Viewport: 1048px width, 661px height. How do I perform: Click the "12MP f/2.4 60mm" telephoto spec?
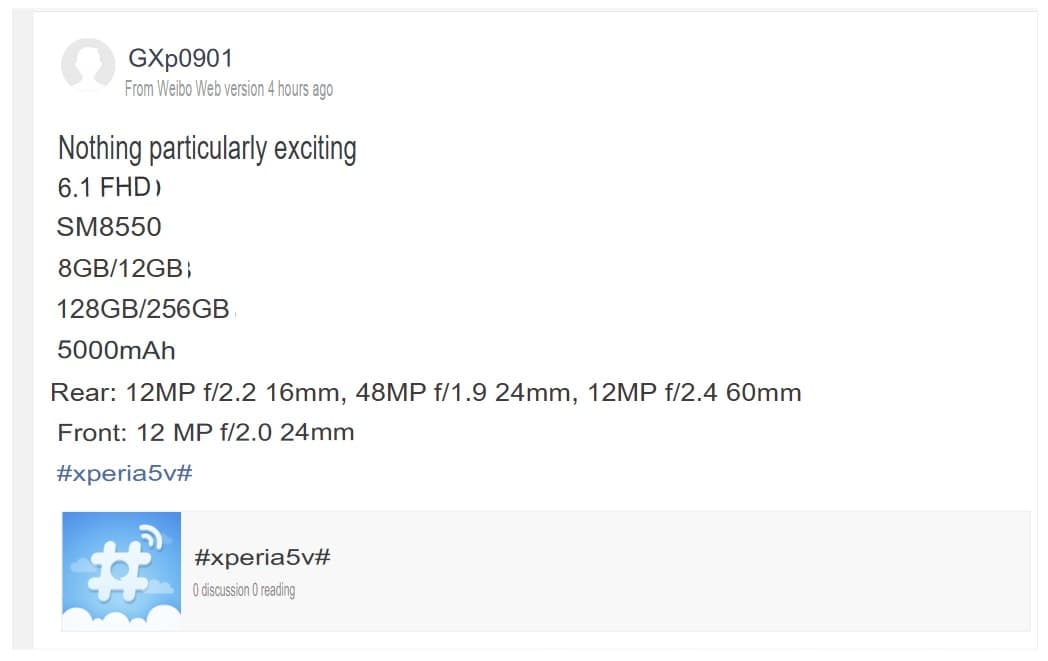click(694, 393)
